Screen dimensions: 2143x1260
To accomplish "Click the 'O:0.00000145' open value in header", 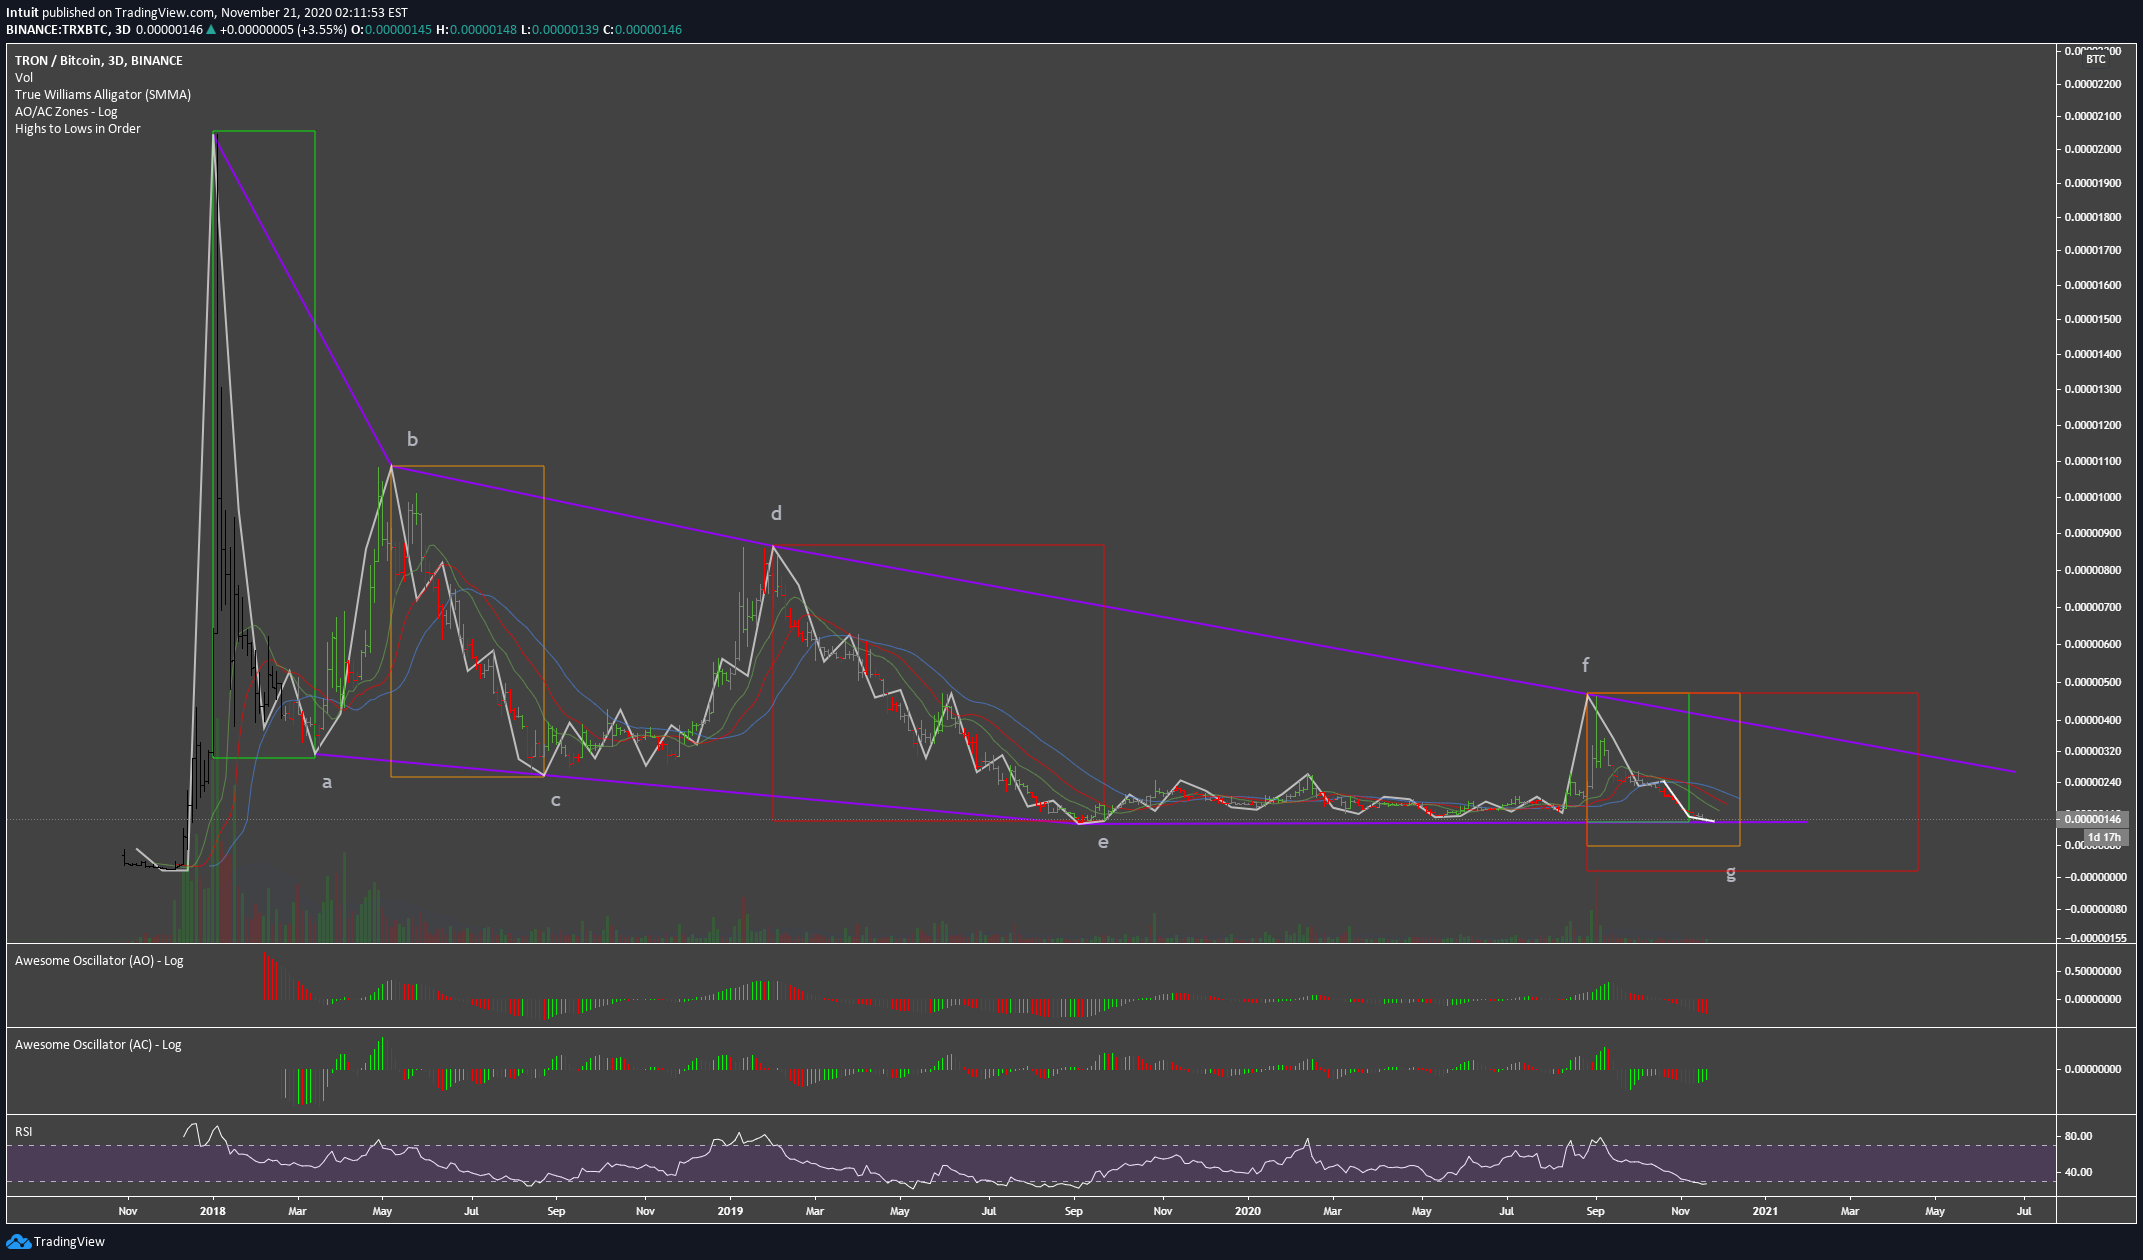I will (392, 30).
